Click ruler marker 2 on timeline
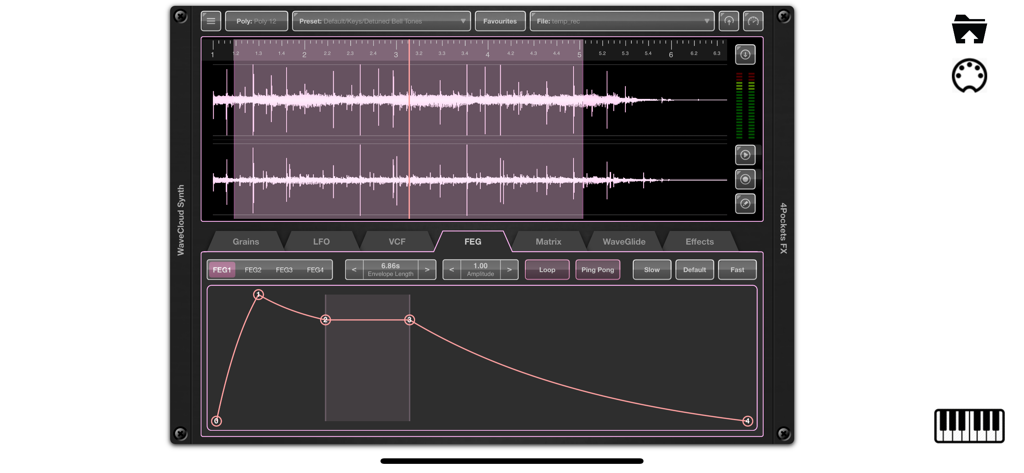The height and width of the screenshot is (473, 1024). [x=304, y=56]
